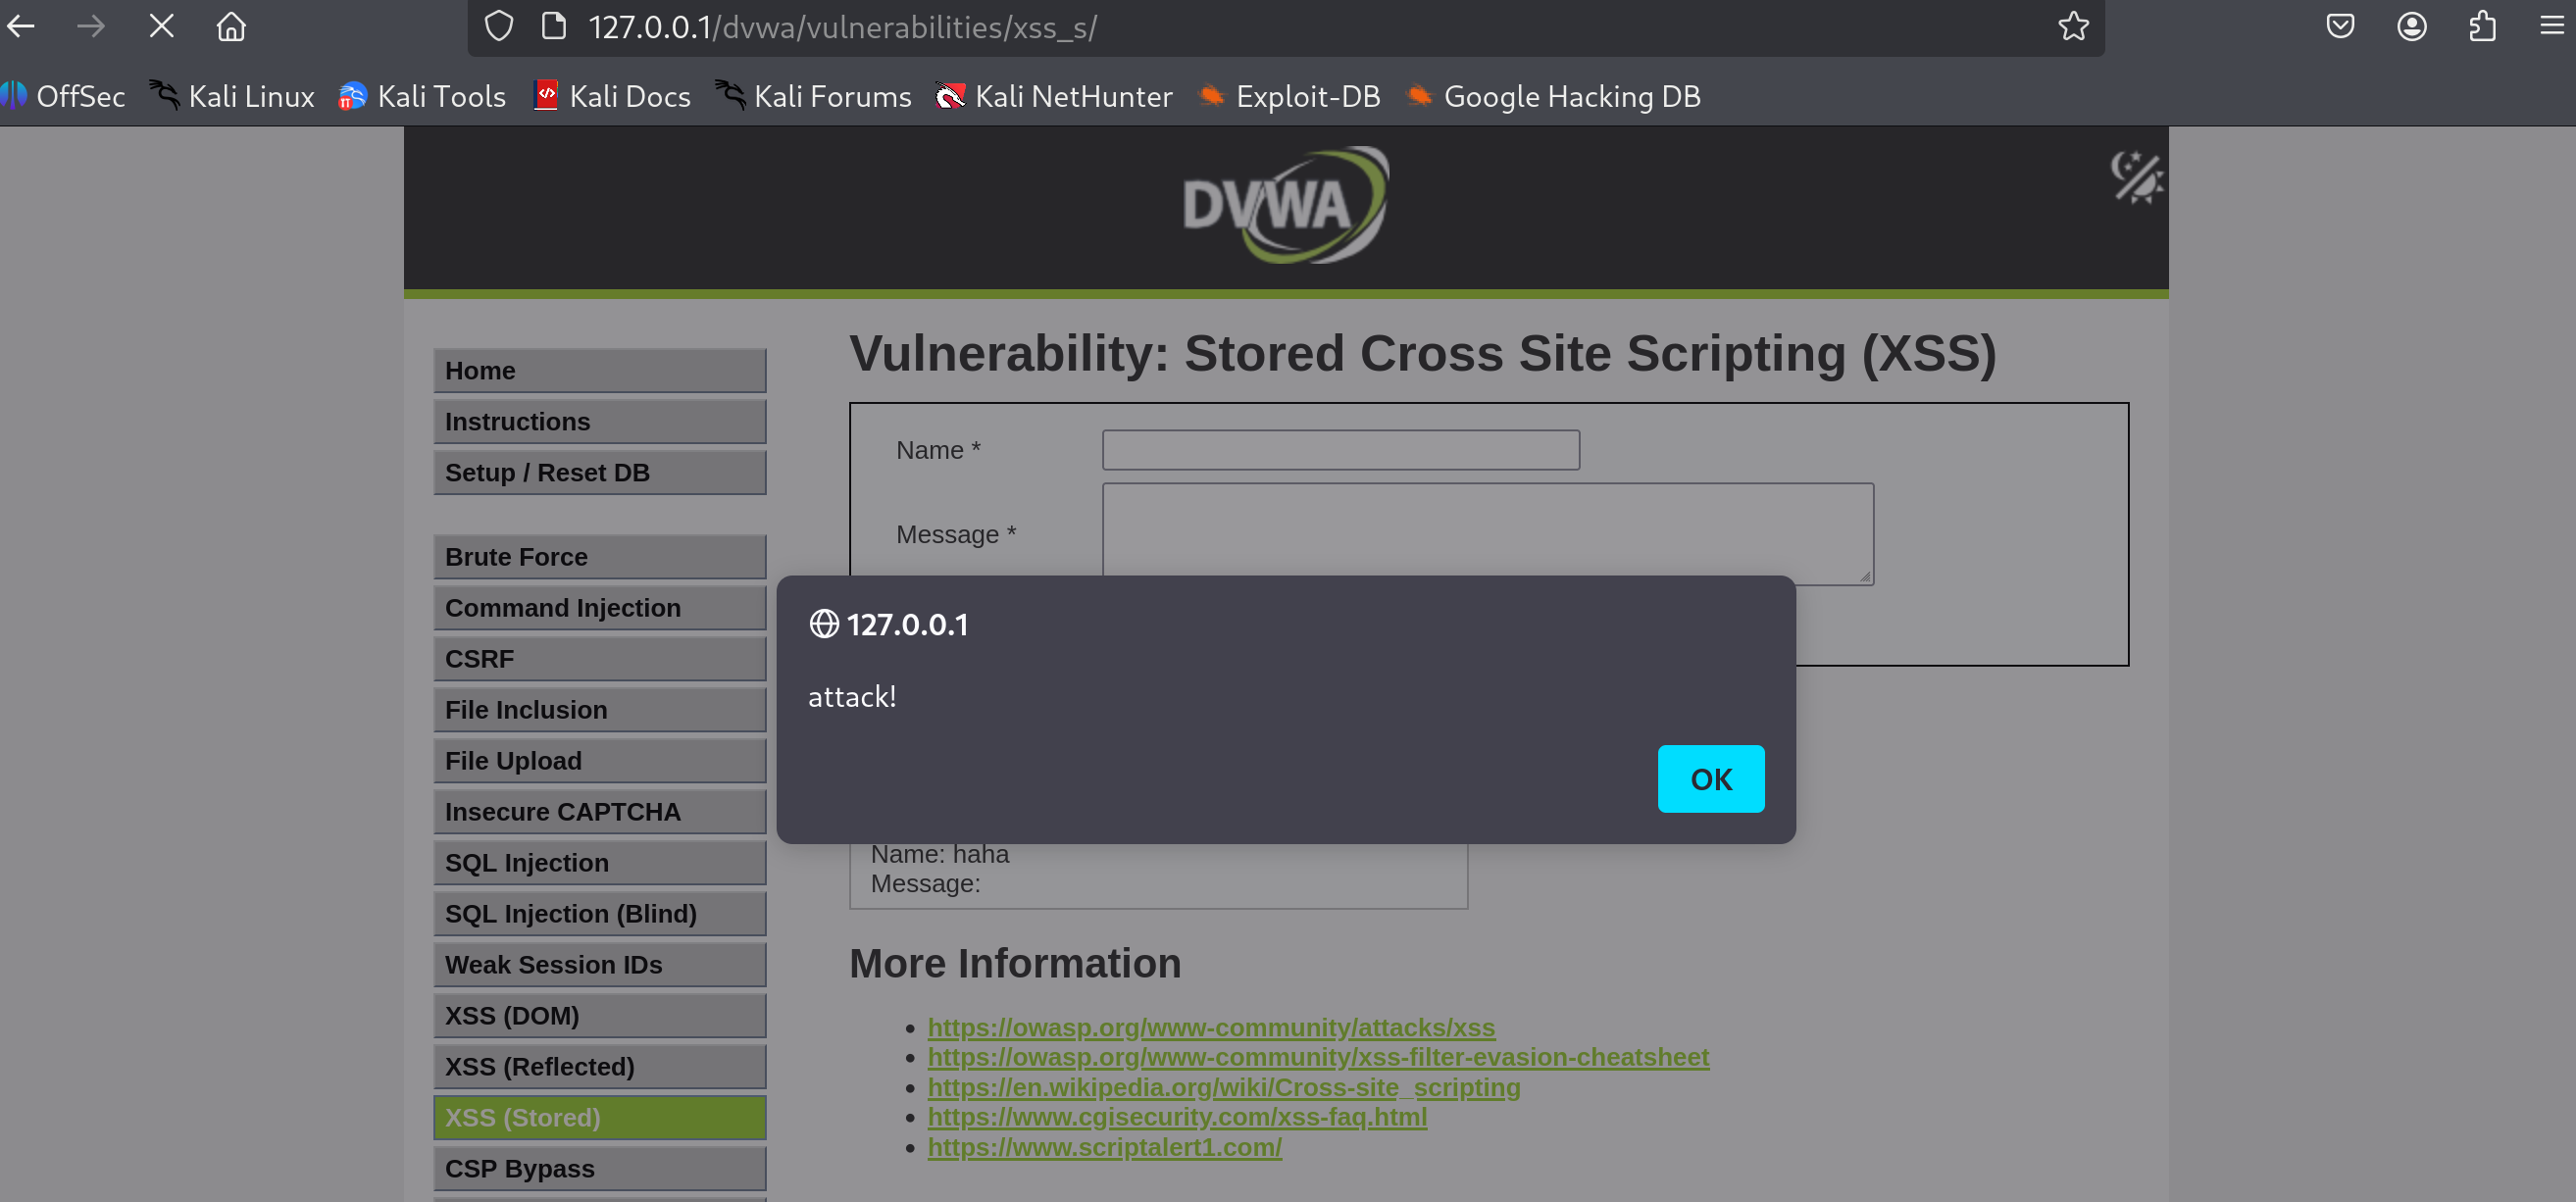Toggle DVWA dark/light theme icon

[x=2137, y=178]
